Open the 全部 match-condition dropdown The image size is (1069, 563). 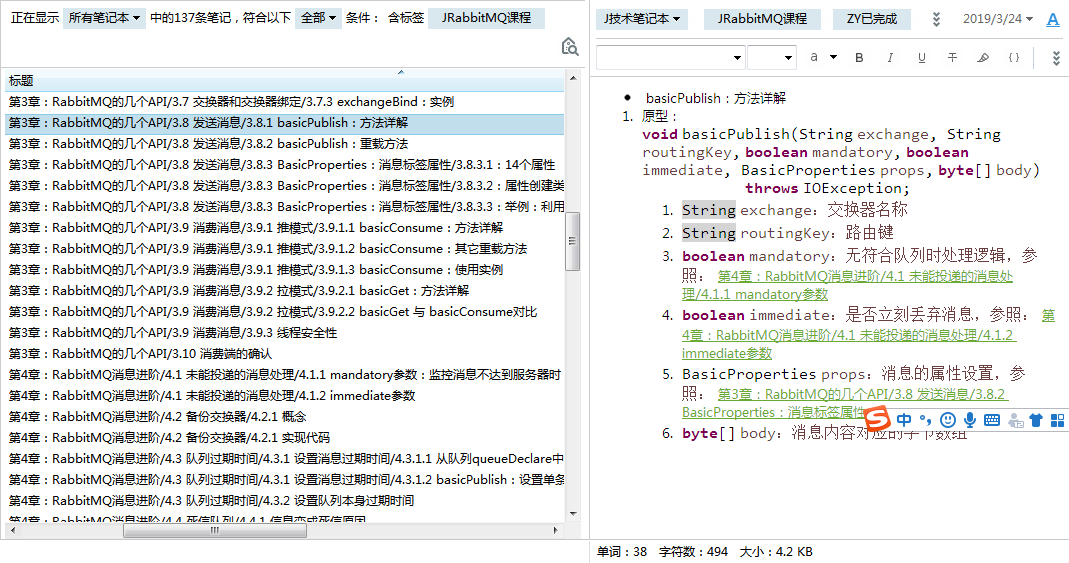tap(318, 18)
